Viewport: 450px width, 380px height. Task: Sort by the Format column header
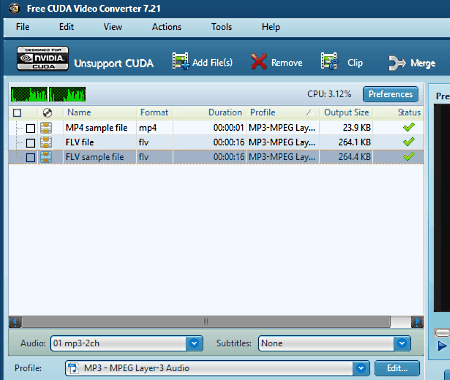click(154, 112)
